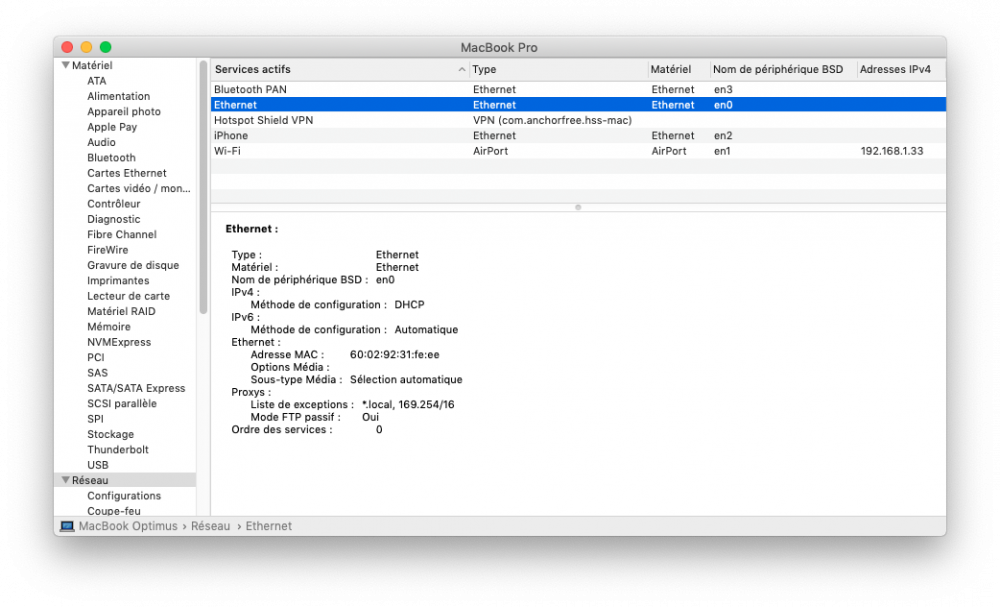Viewport: 1000px width, 607px height.
Task: Select the Matériel category header
Action: coord(92,65)
